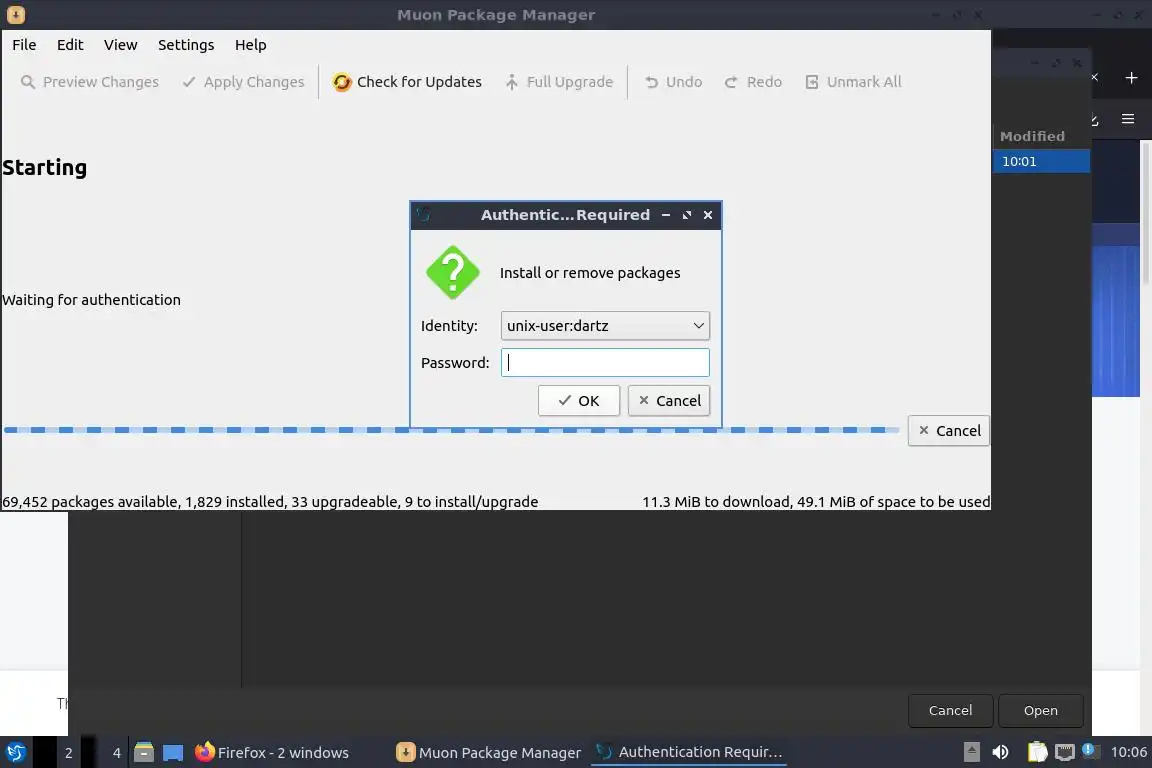Click the removable media eject tray icon

pyautogui.click(x=971, y=752)
